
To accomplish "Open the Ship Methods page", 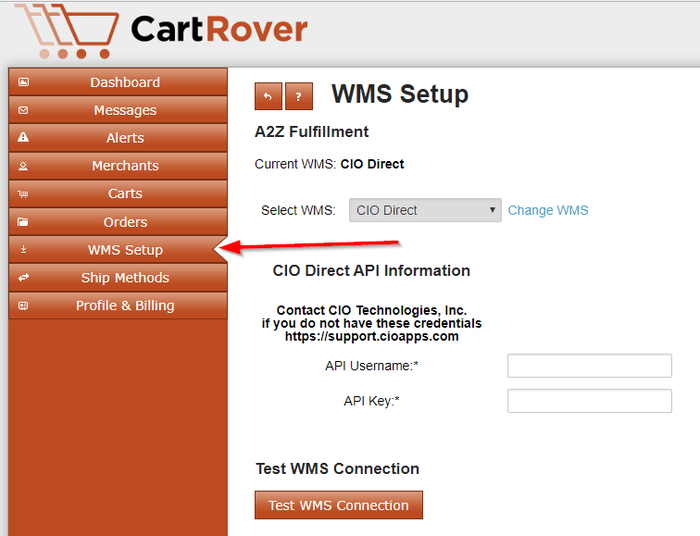I will click(x=118, y=278).
